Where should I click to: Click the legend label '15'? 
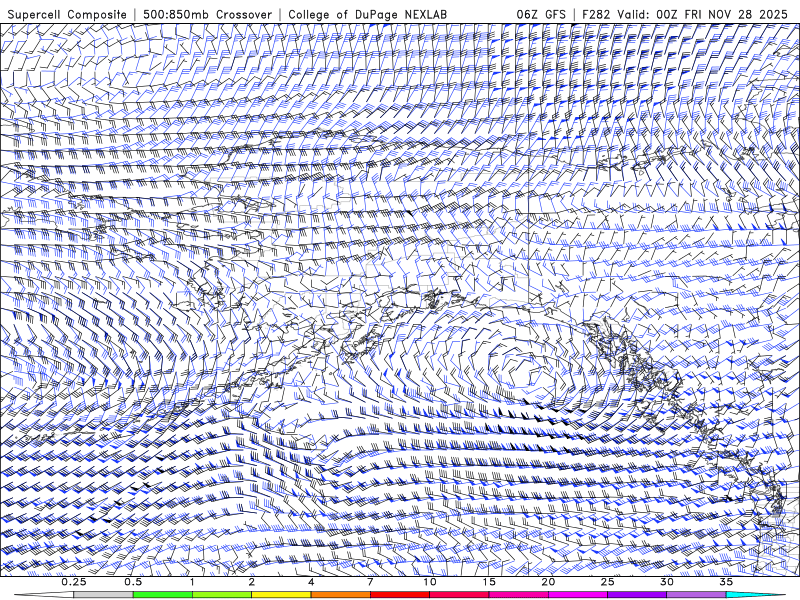(489, 582)
